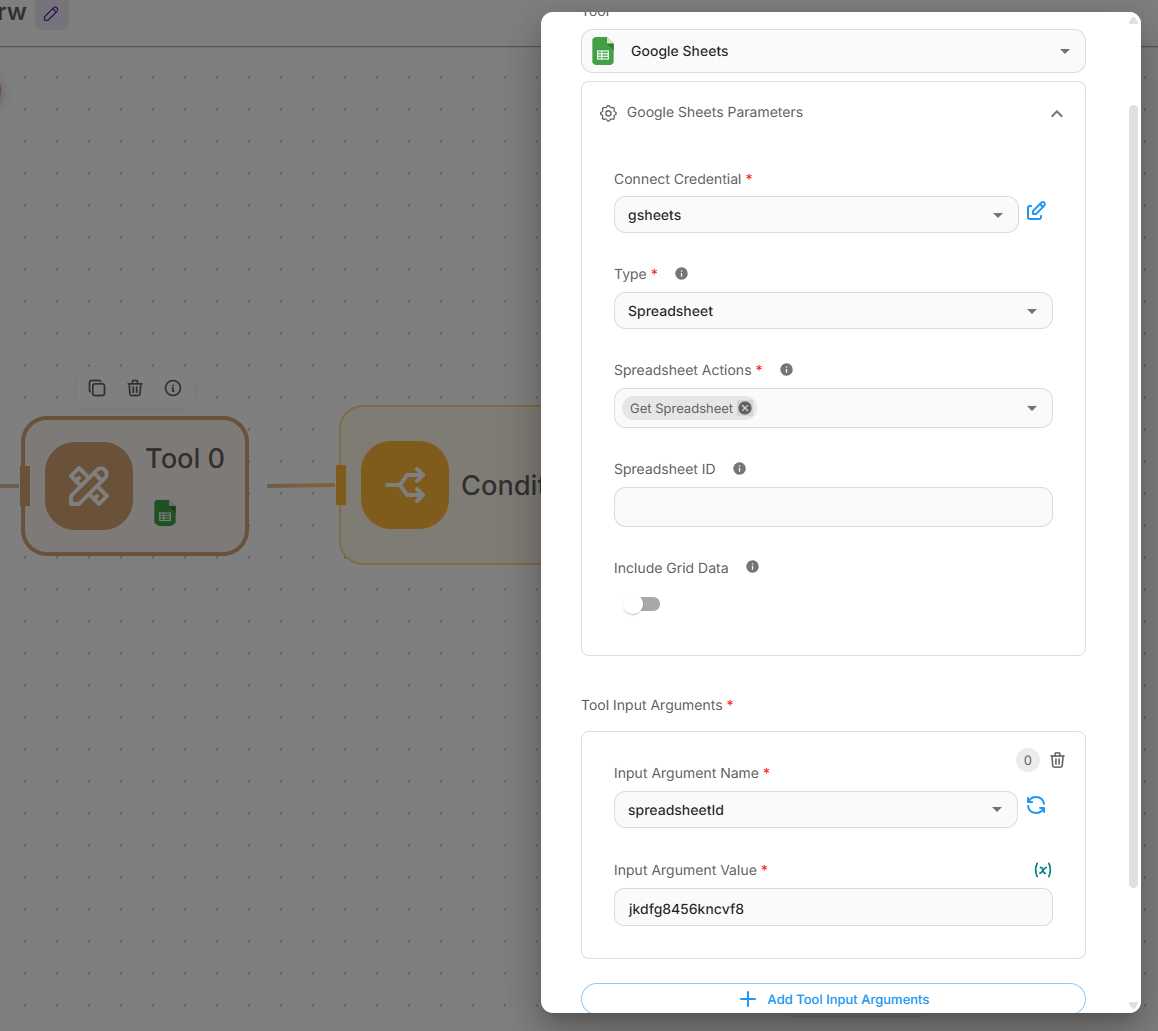Click the variable (x) icon for Argument Value

[x=1042, y=870]
